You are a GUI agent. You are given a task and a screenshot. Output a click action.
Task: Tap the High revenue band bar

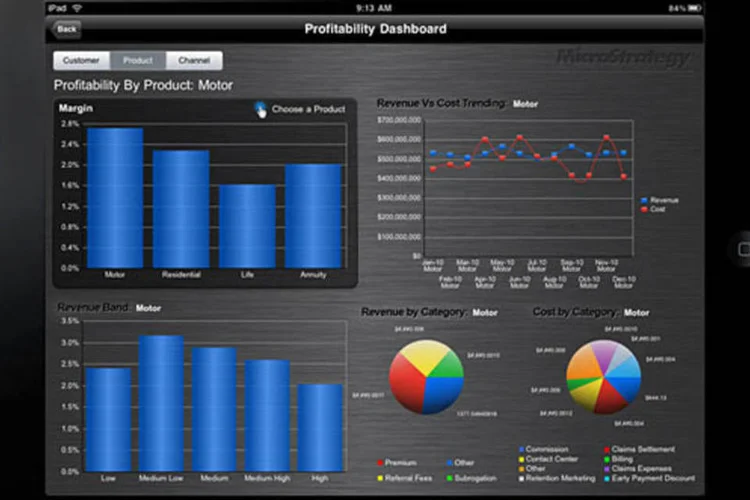tap(320, 428)
